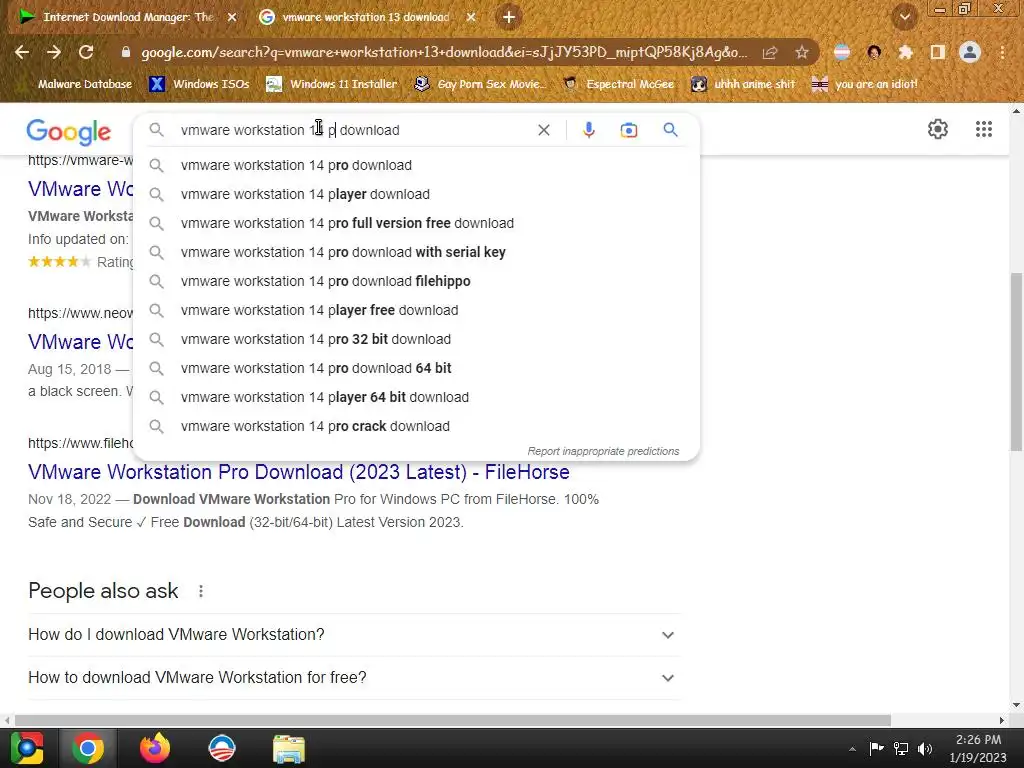Open Google quick settings gear

click(938, 129)
